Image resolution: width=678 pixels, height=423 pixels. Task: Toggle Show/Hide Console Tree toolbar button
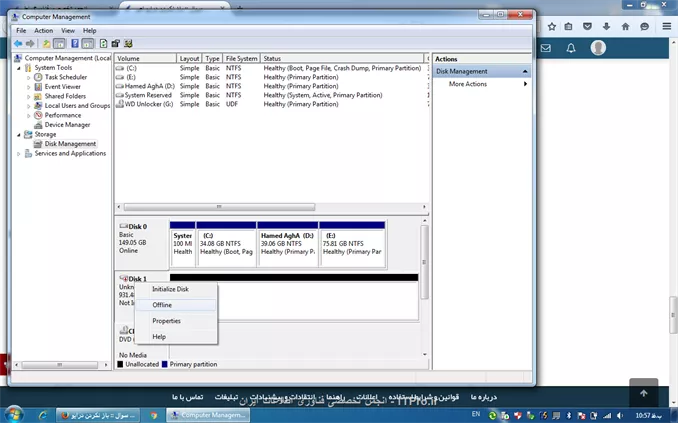click(x=59, y=44)
